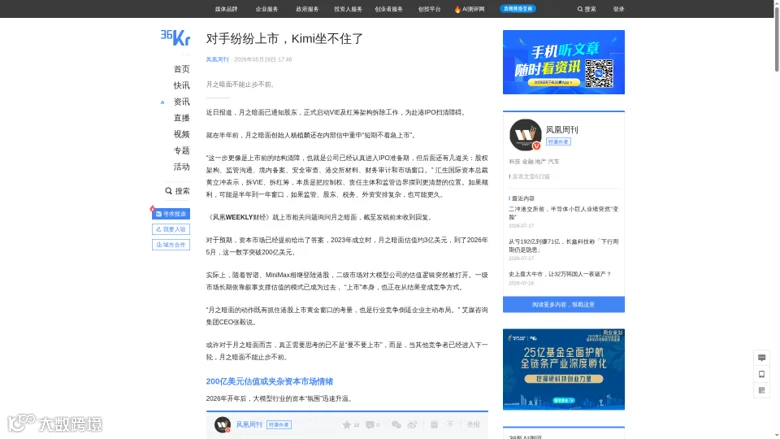Click the mobile phone icon on right edge
This screenshot has width=780, height=439.
click(762, 374)
